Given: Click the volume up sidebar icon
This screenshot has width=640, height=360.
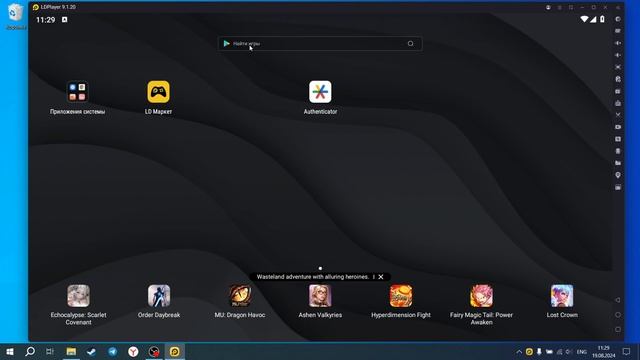Looking at the screenshot, I should click(x=618, y=43).
